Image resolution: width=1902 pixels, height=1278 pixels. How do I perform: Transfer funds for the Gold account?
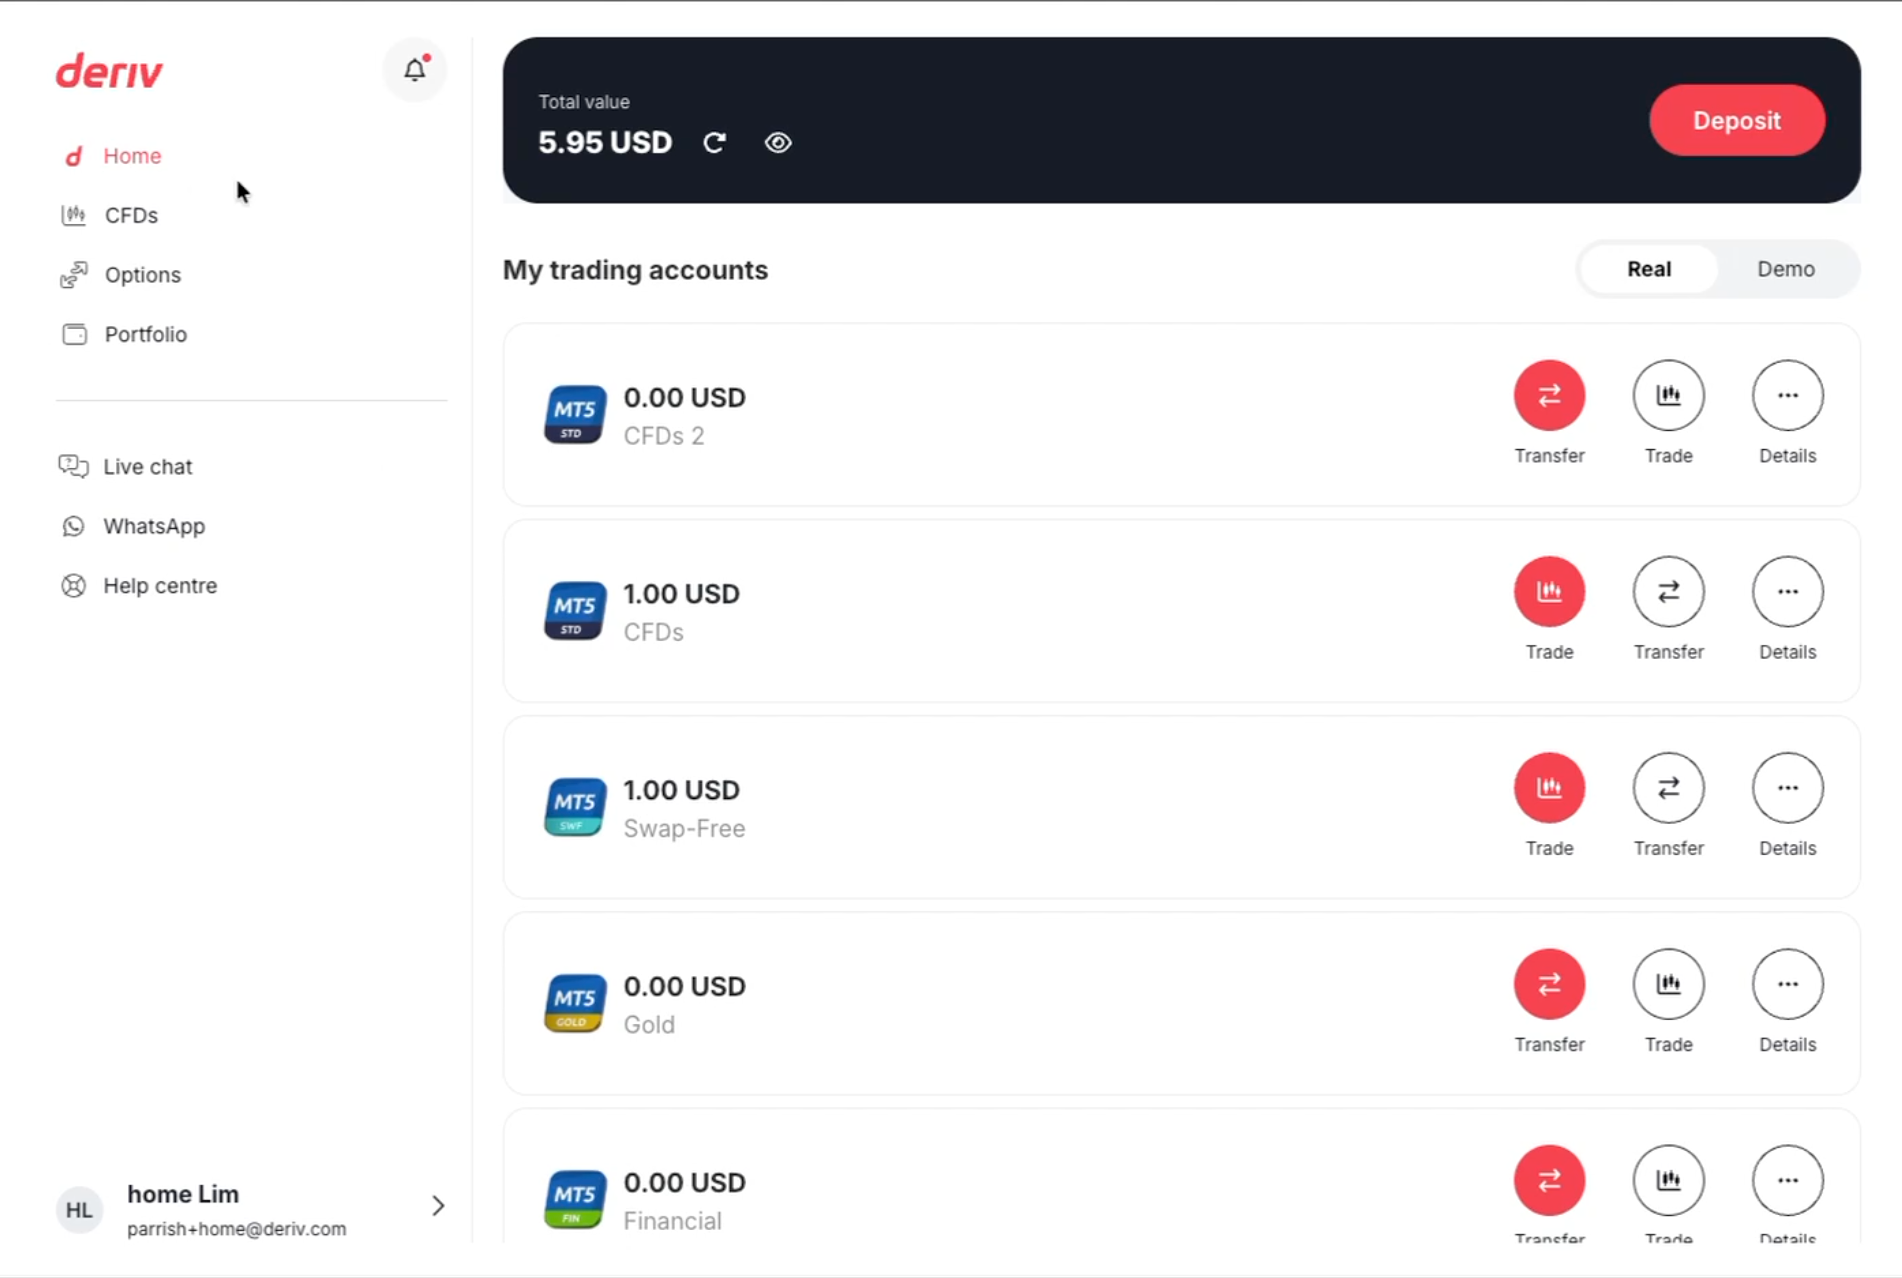click(1549, 984)
